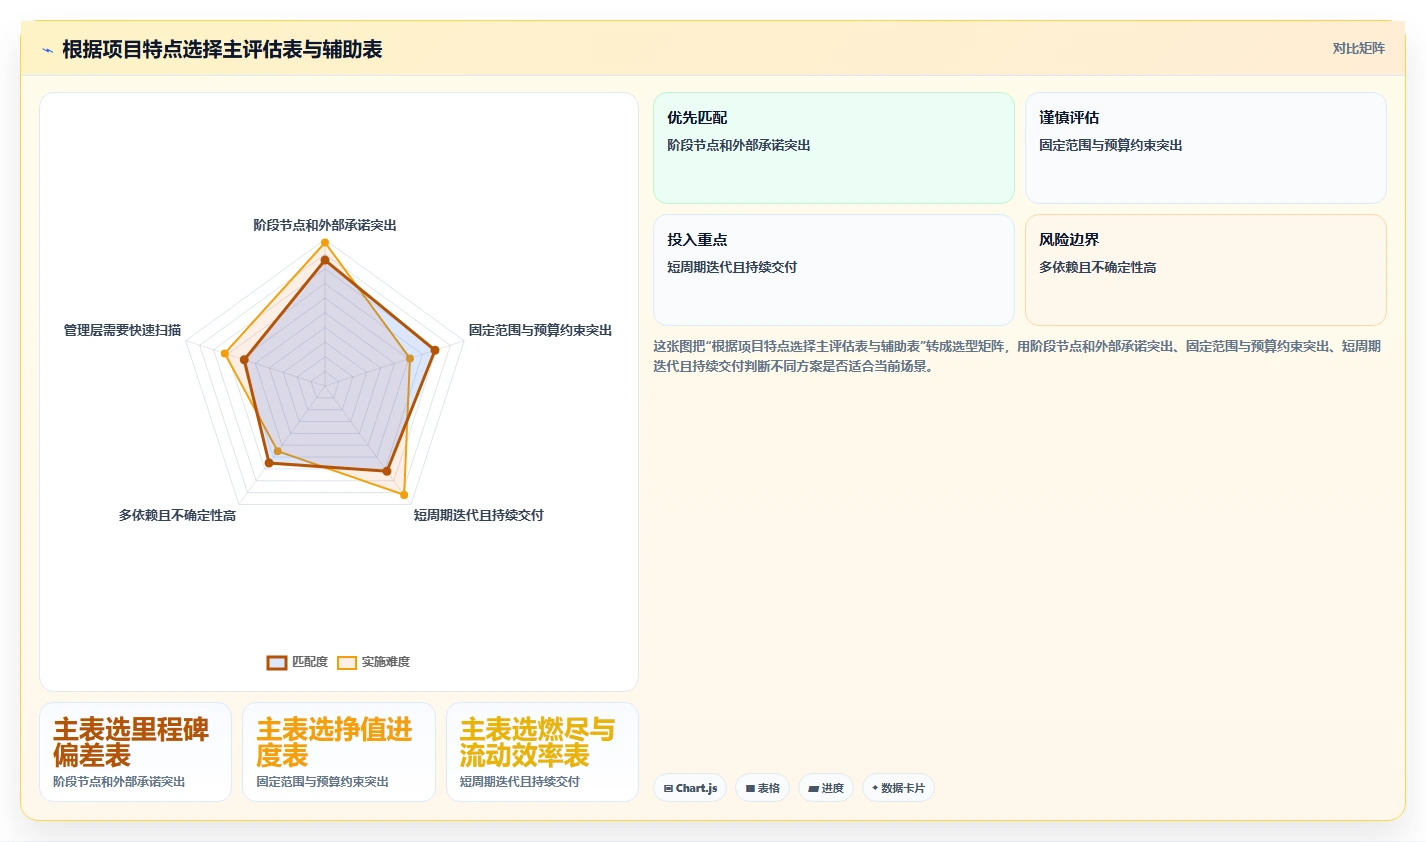Click the 匹配度 legend text
Screen dimensions: 1426x842
point(310,662)
